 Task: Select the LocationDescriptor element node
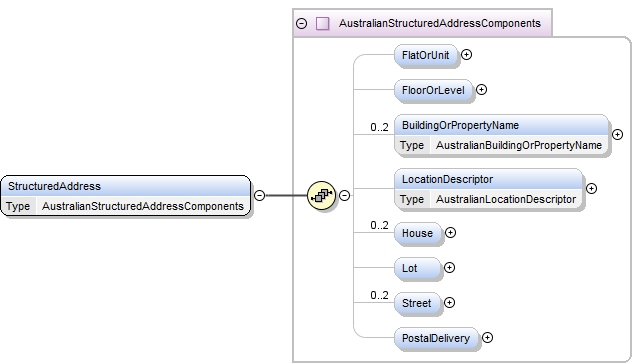pyautogui.click(x=488, y=189)
